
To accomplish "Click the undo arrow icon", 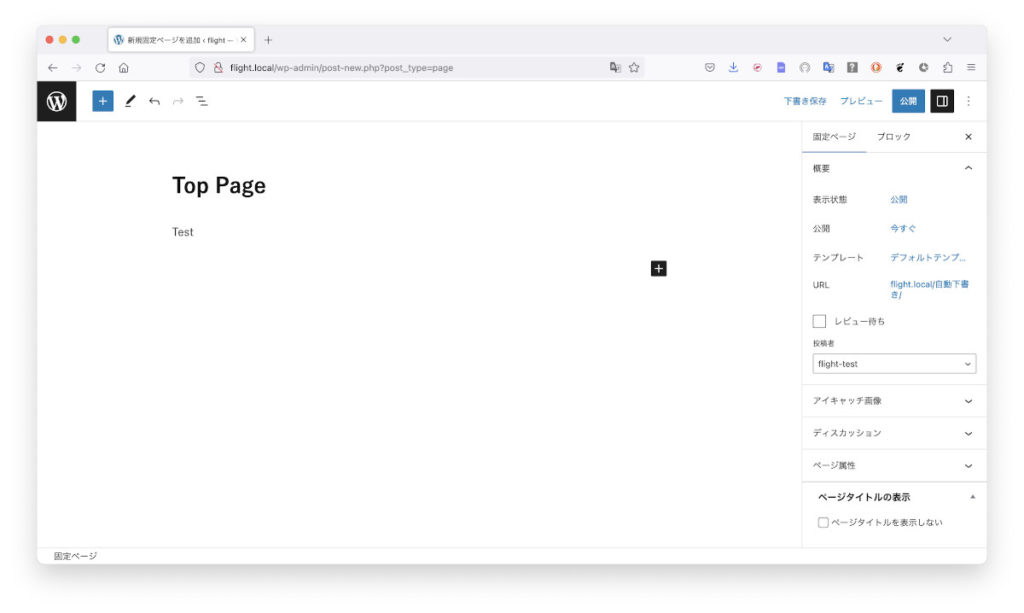I will pos(154,101).
